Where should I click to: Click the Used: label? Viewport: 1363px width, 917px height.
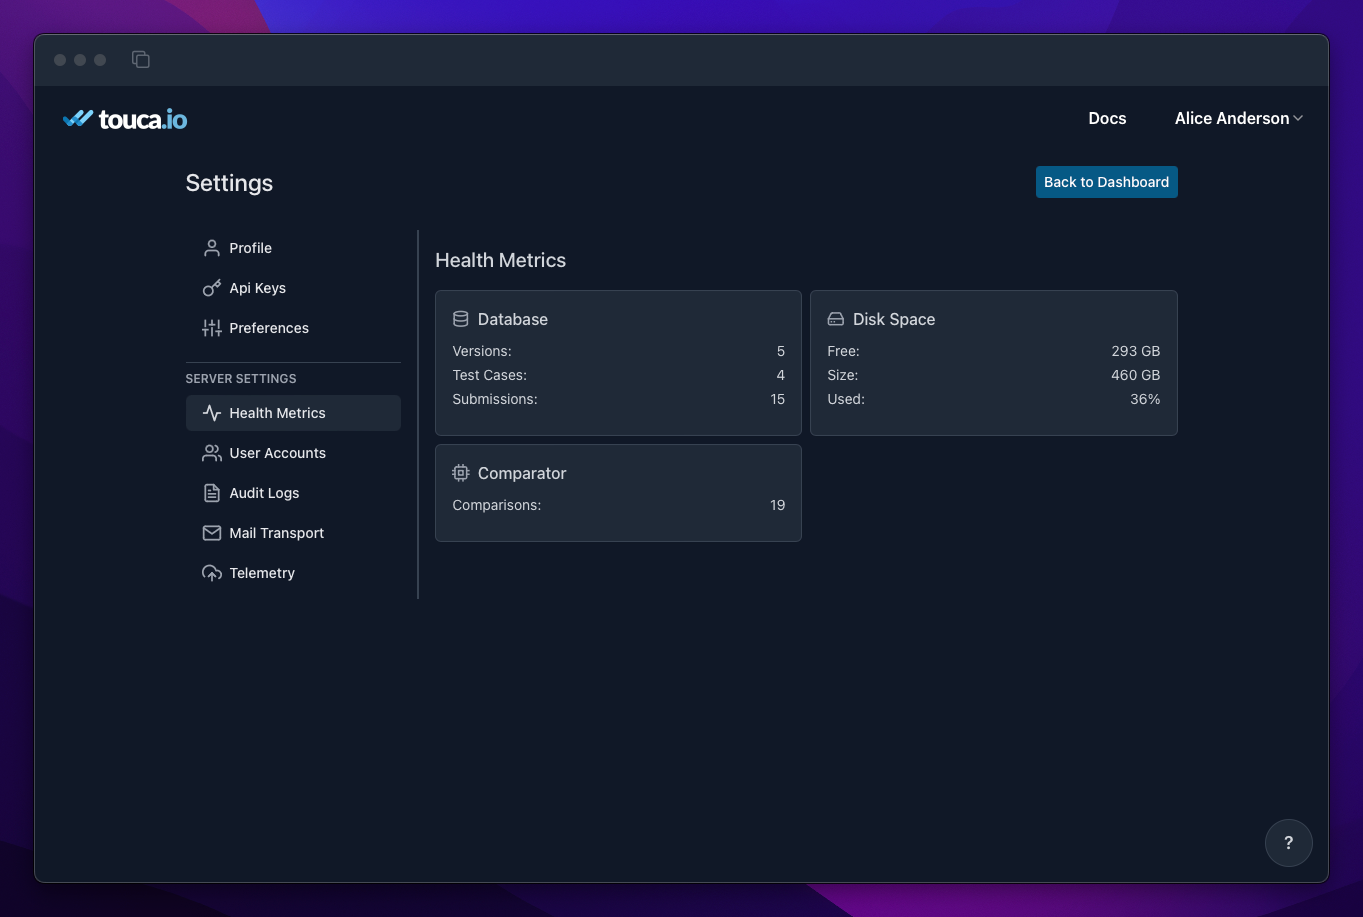(x=846, y=399)
